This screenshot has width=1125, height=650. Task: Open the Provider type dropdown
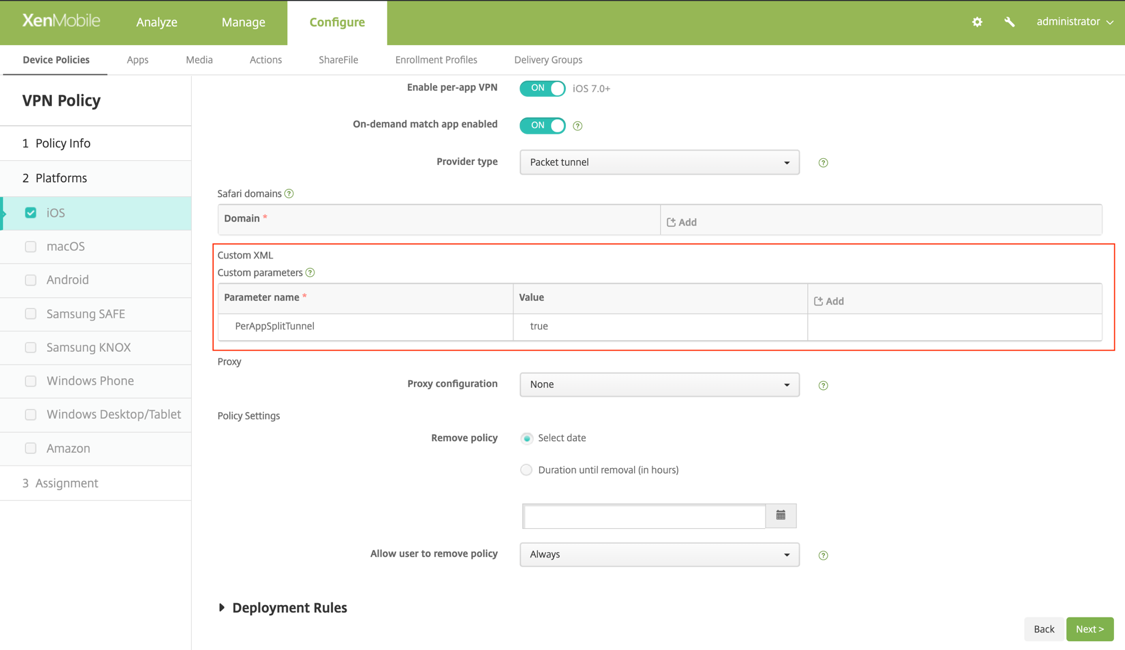coord(659,162)
